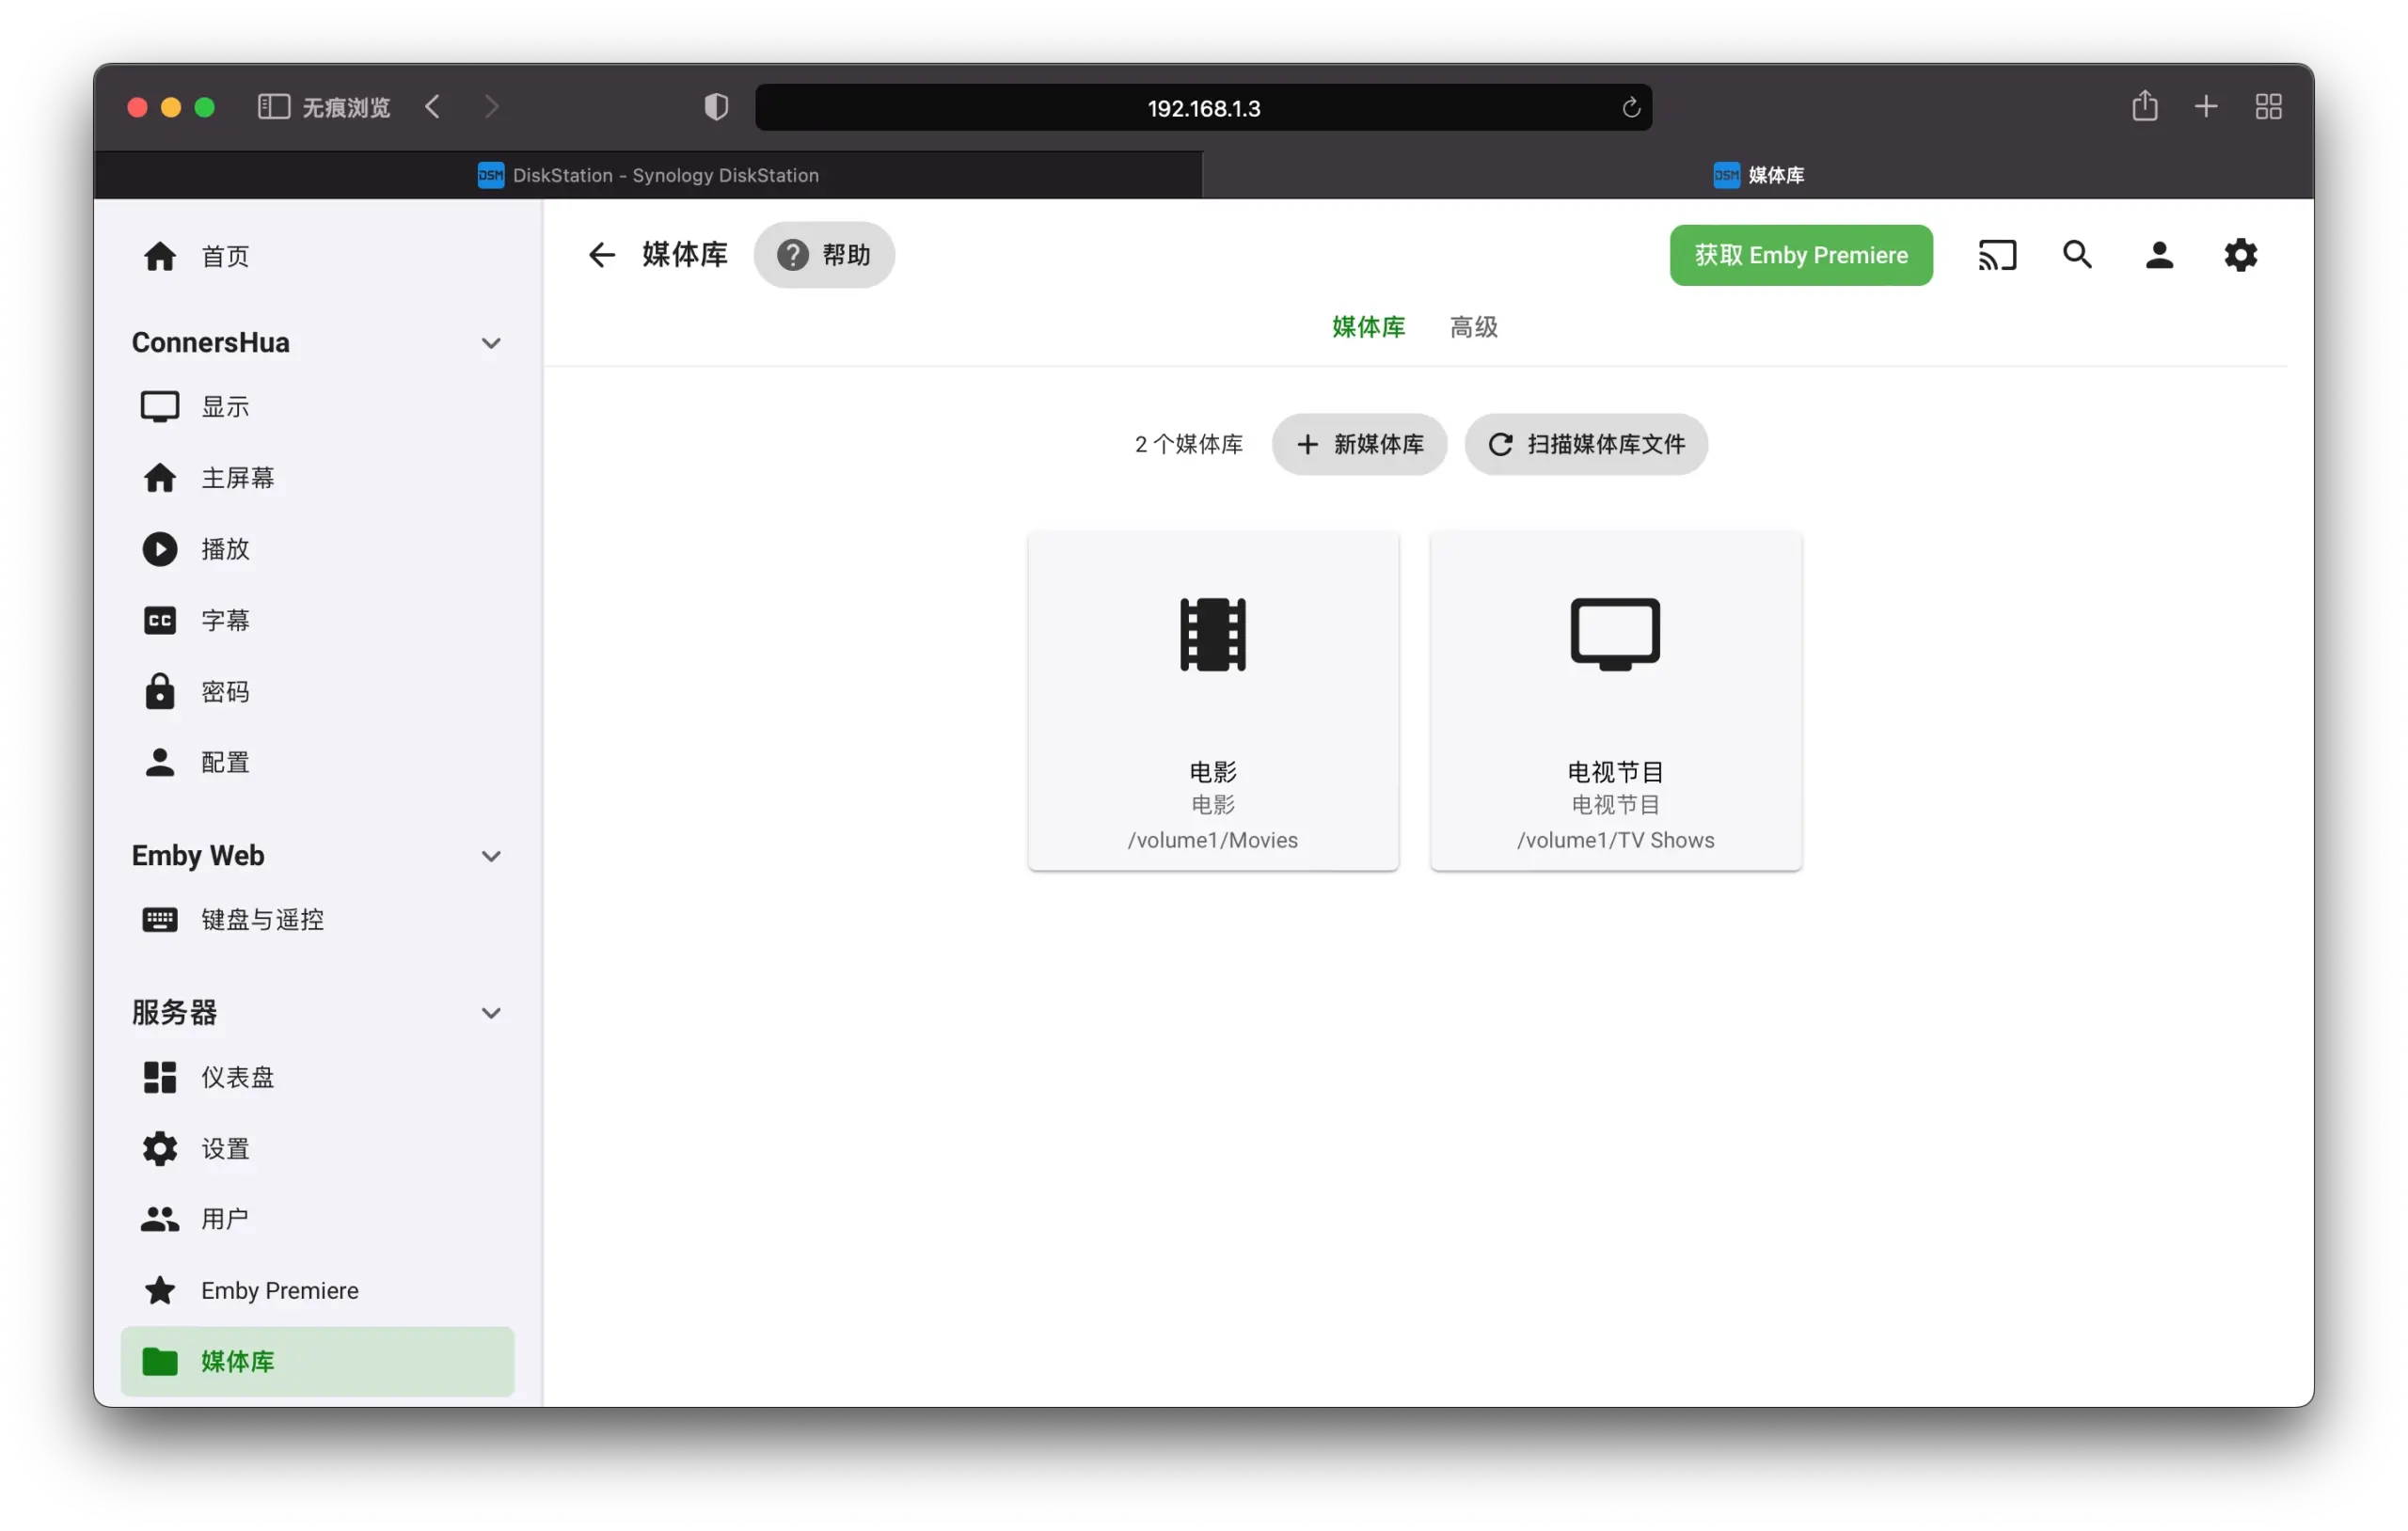Viewport: 2408px width, 1531px height.
Task: Click 新媒体库 to add a library
Action: coord(1359,444)
